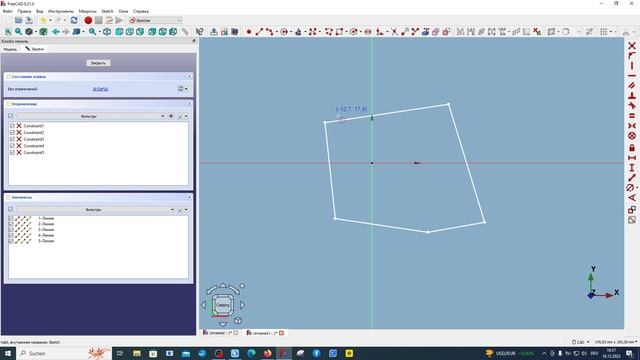Click the isometric view cube icon
640x360 pixels.
[107, 32]
